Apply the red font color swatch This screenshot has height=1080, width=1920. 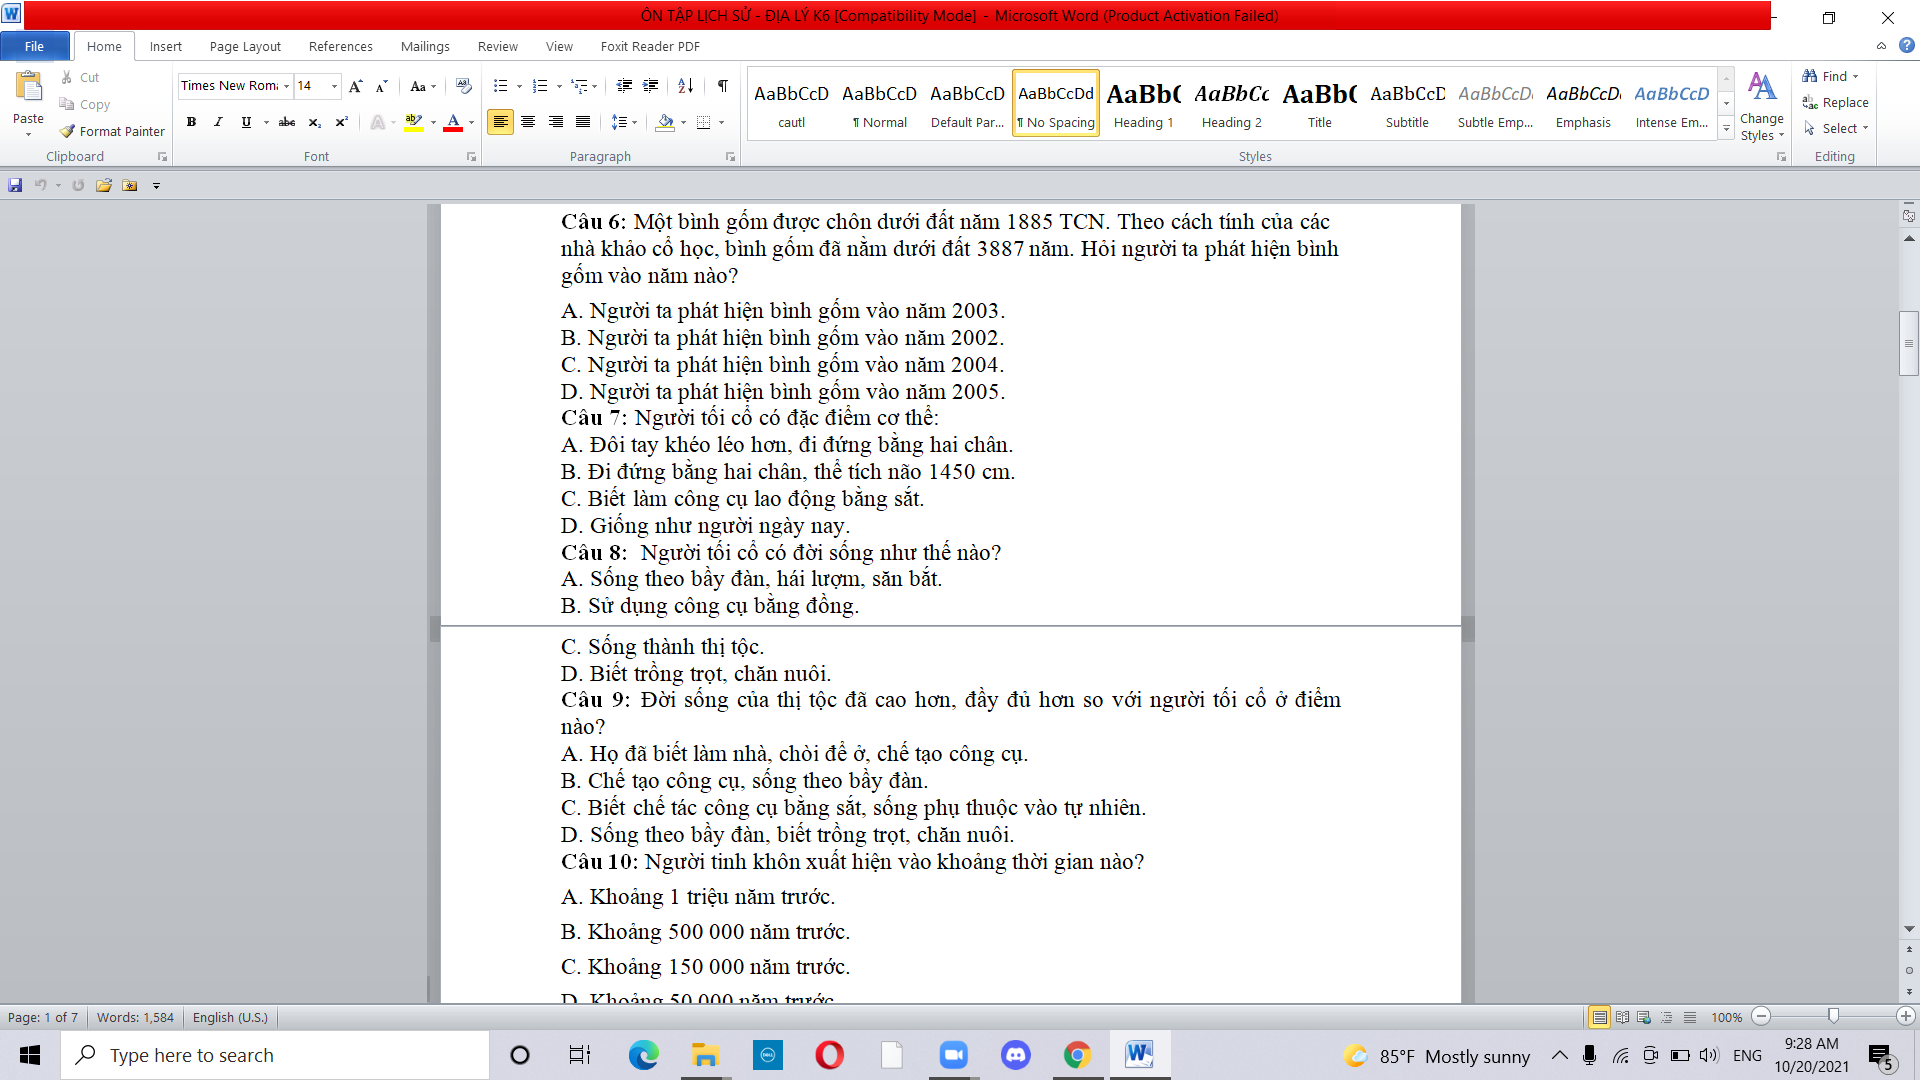click(453, 122)
